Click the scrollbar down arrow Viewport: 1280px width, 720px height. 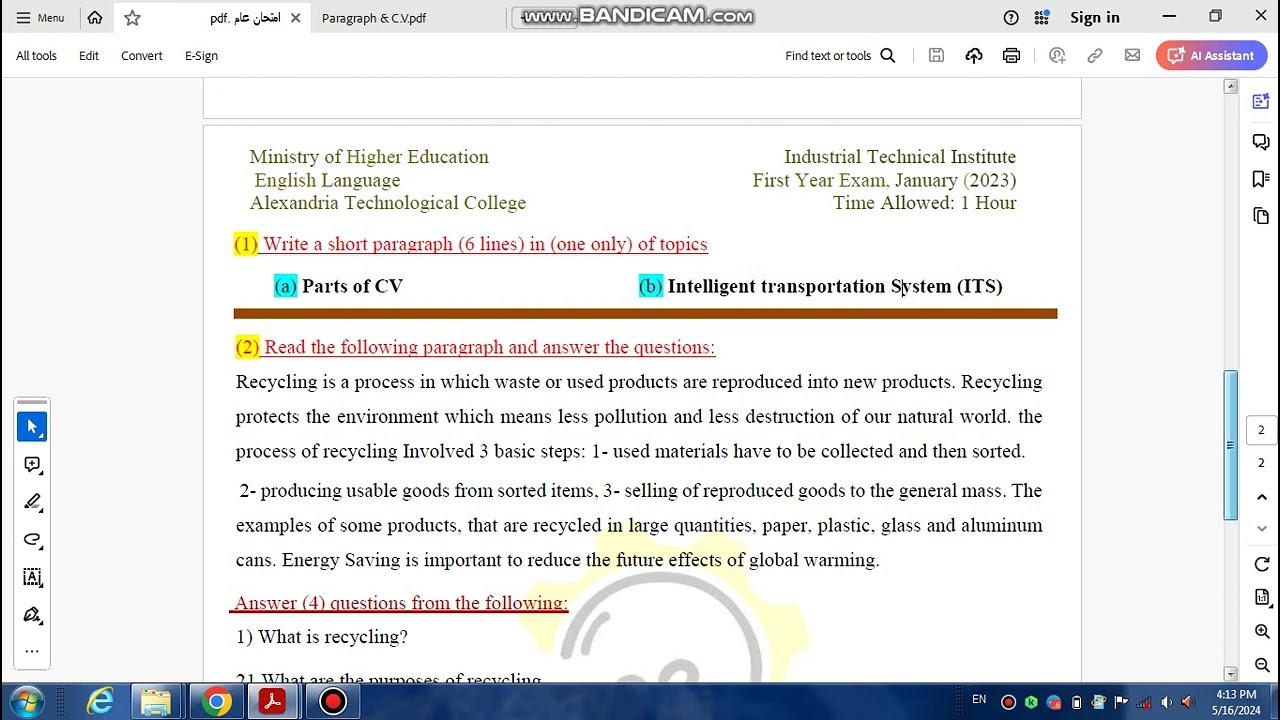1231,673
